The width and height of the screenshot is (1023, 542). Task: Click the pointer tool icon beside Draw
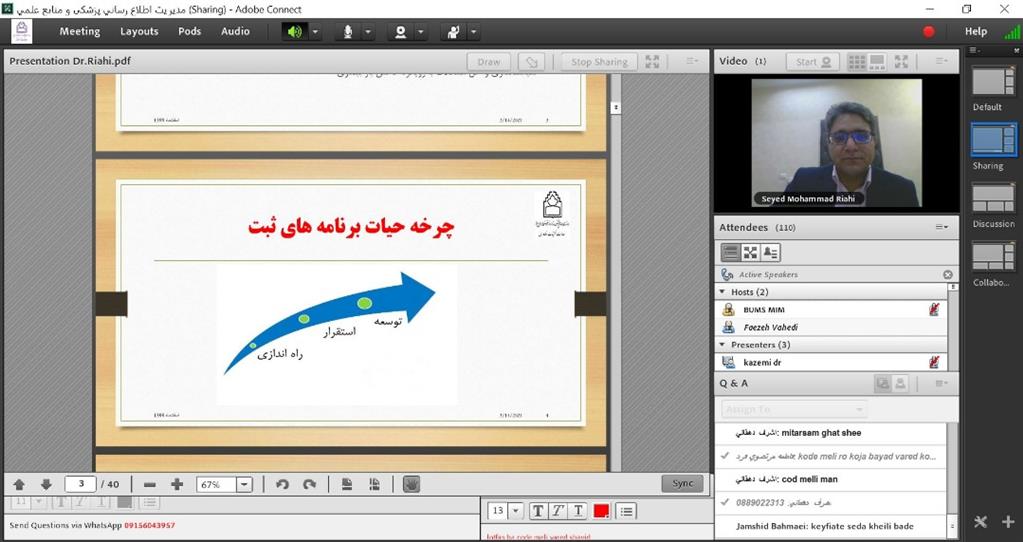[531, 62]
